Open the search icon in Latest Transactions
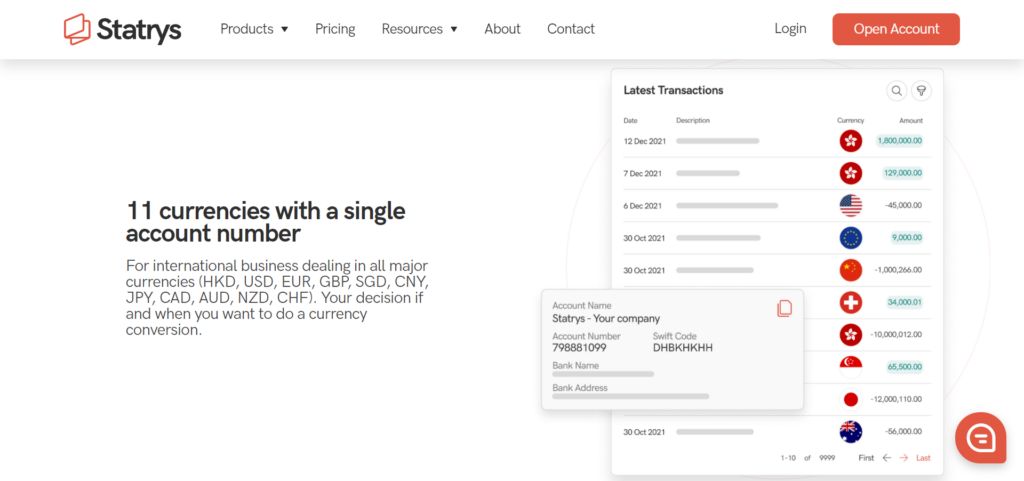Screen dimensions: 1024x481 (x=897, y=91)
